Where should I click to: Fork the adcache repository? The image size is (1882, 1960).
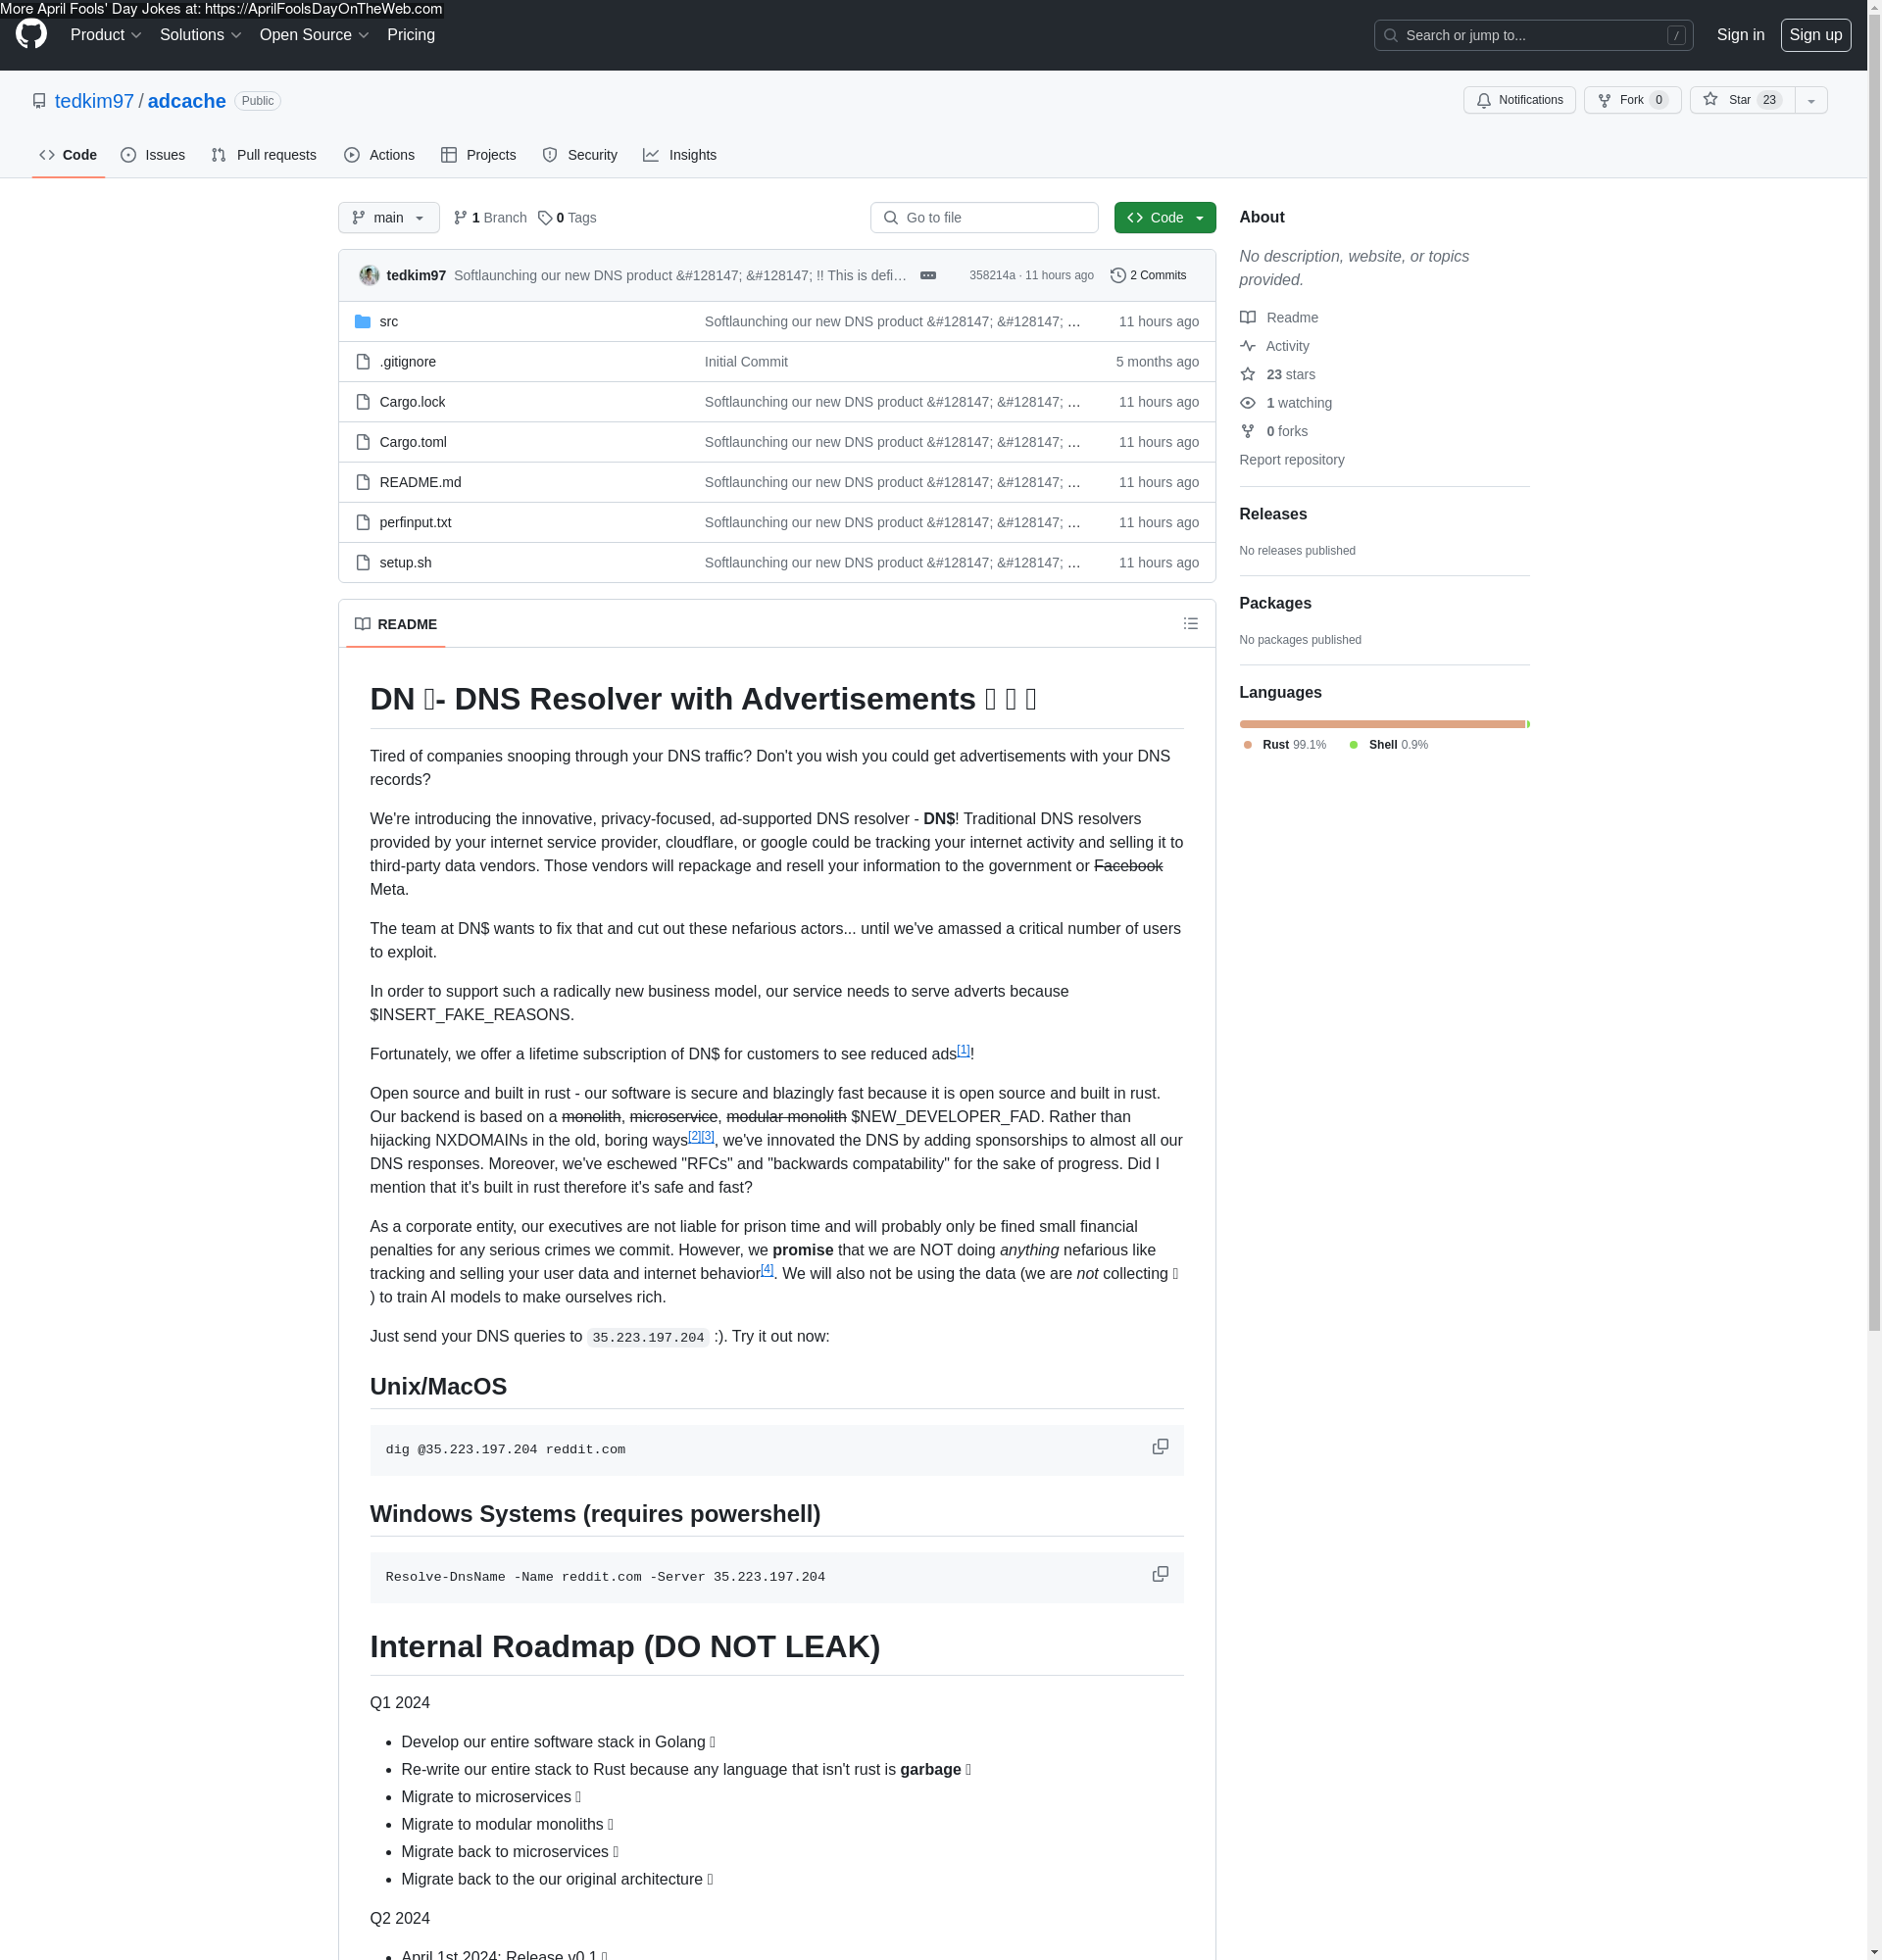pos(1632,100)
